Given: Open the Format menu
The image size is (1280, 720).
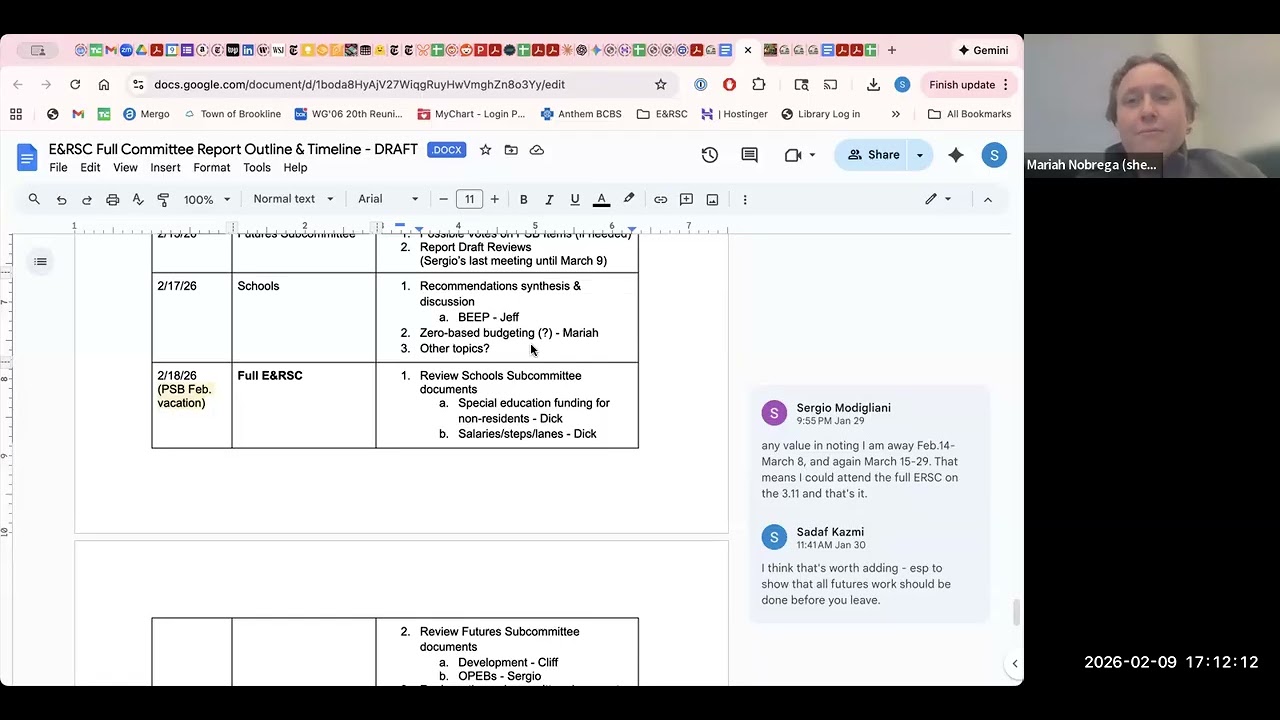Looking at the screenshot, I should [x=212, y=168].
